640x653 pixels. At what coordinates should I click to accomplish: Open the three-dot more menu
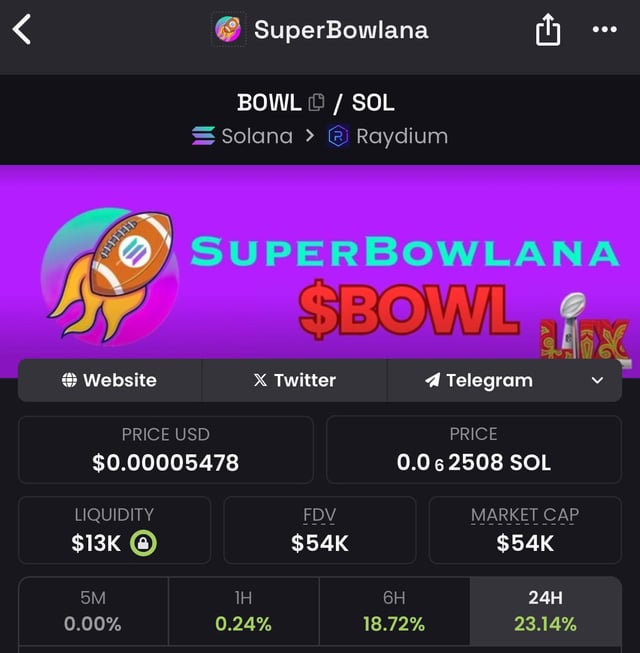click(604, 30)
